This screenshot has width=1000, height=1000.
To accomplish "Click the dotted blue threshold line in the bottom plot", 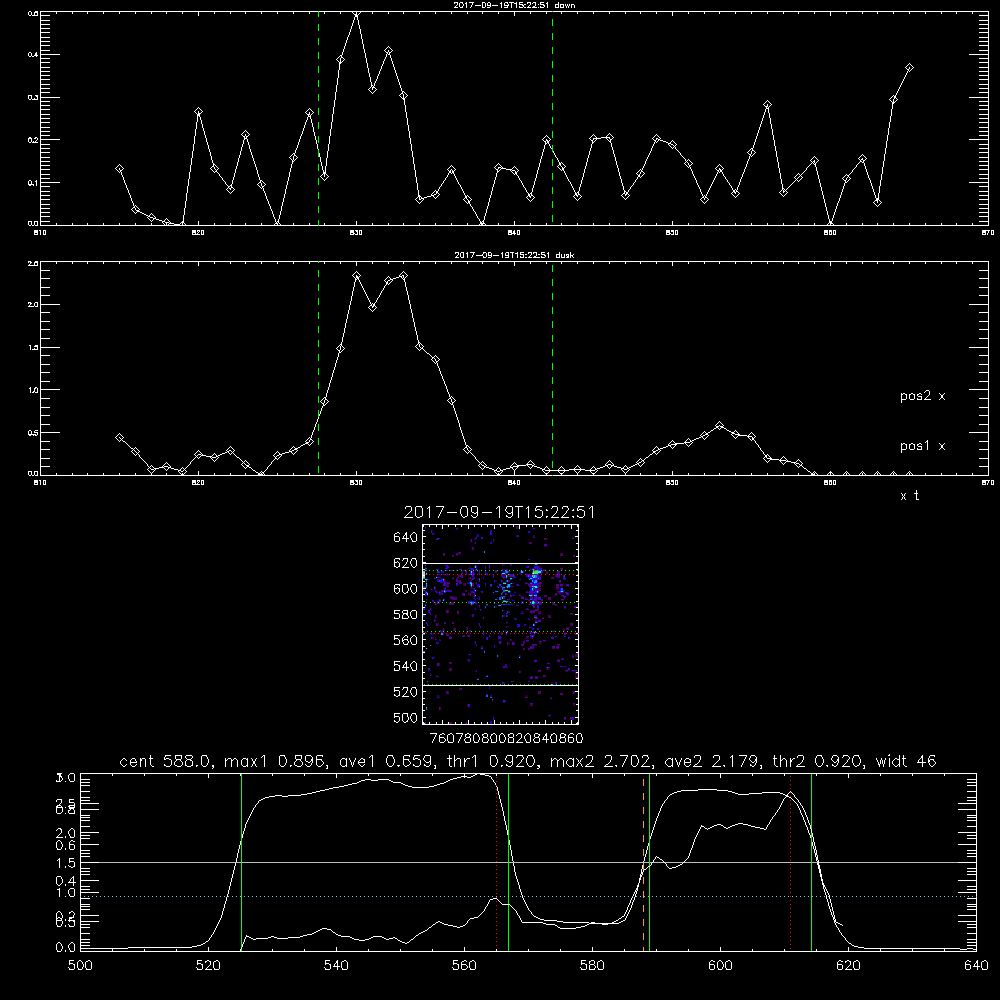I will click(528, 897).
